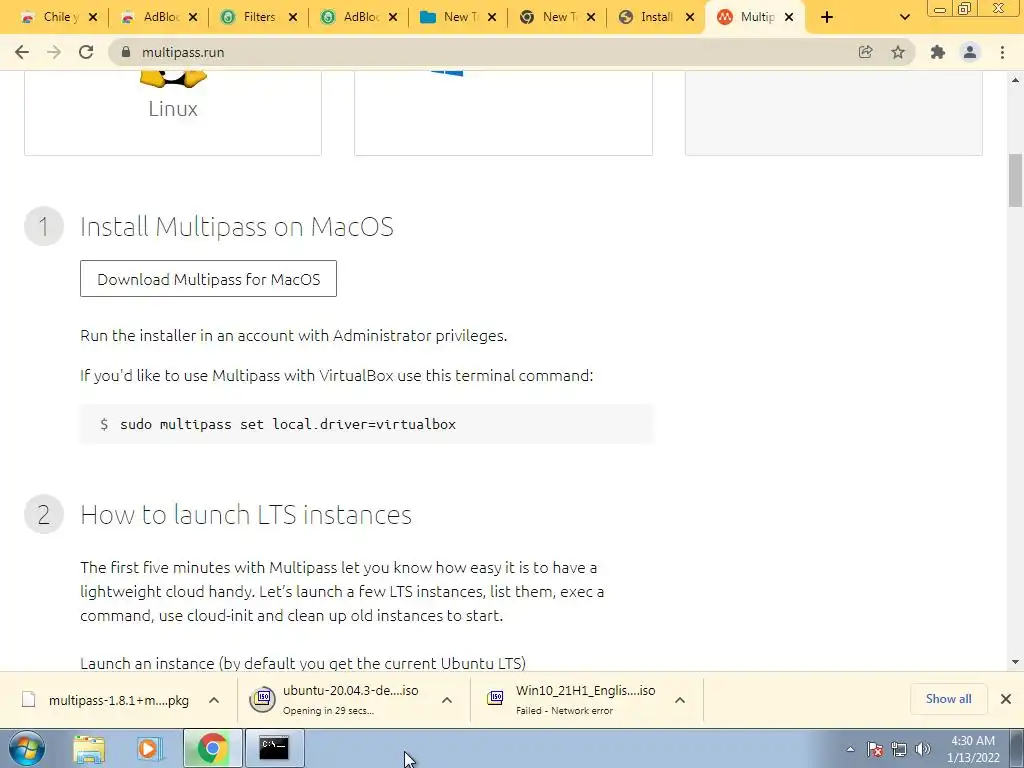The width and height of the screenshot is (1024, 768).
Task: Click Download Multipass for MacOS button
Action: 208,279
